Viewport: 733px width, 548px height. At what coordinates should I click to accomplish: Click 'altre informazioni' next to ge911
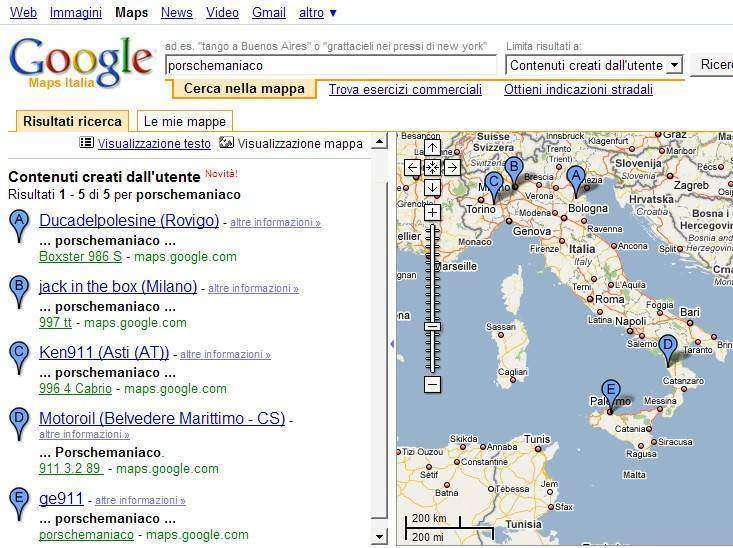pyautogui.click(x=140, y=500)
